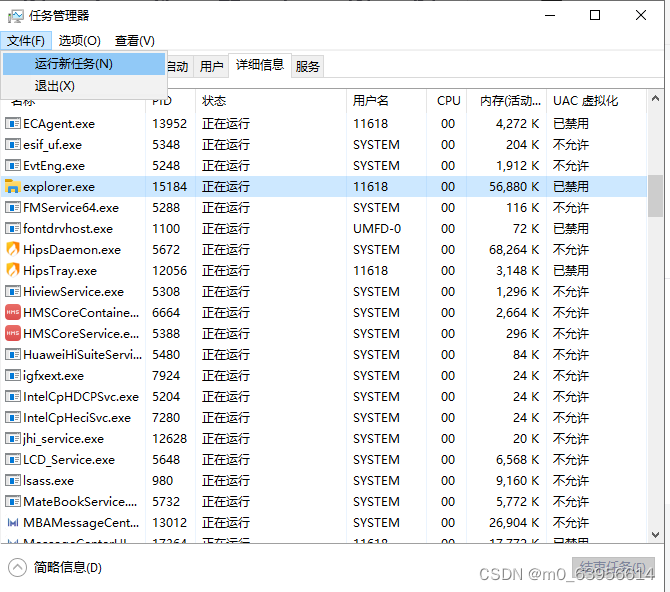The image size is (670, 592).
Task: Select the fontdrvhost.exe process name
Action: 68,229
